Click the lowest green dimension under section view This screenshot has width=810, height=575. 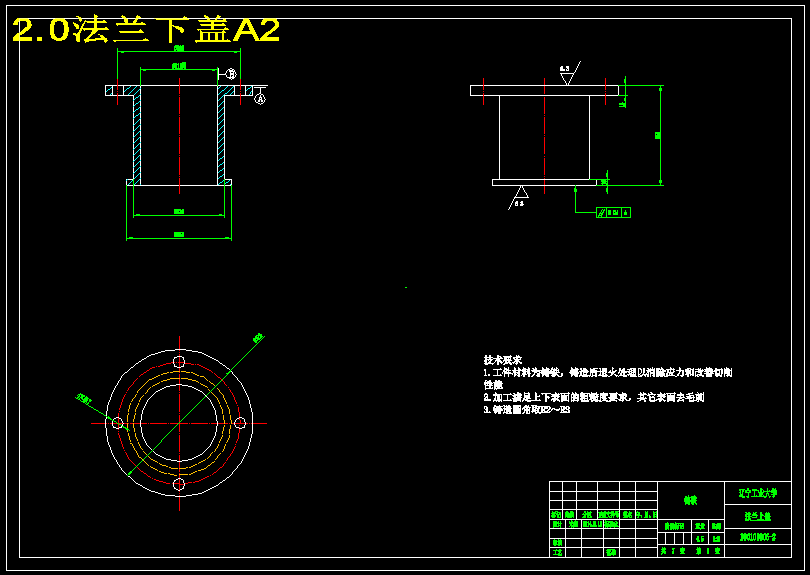coord(179,235)
